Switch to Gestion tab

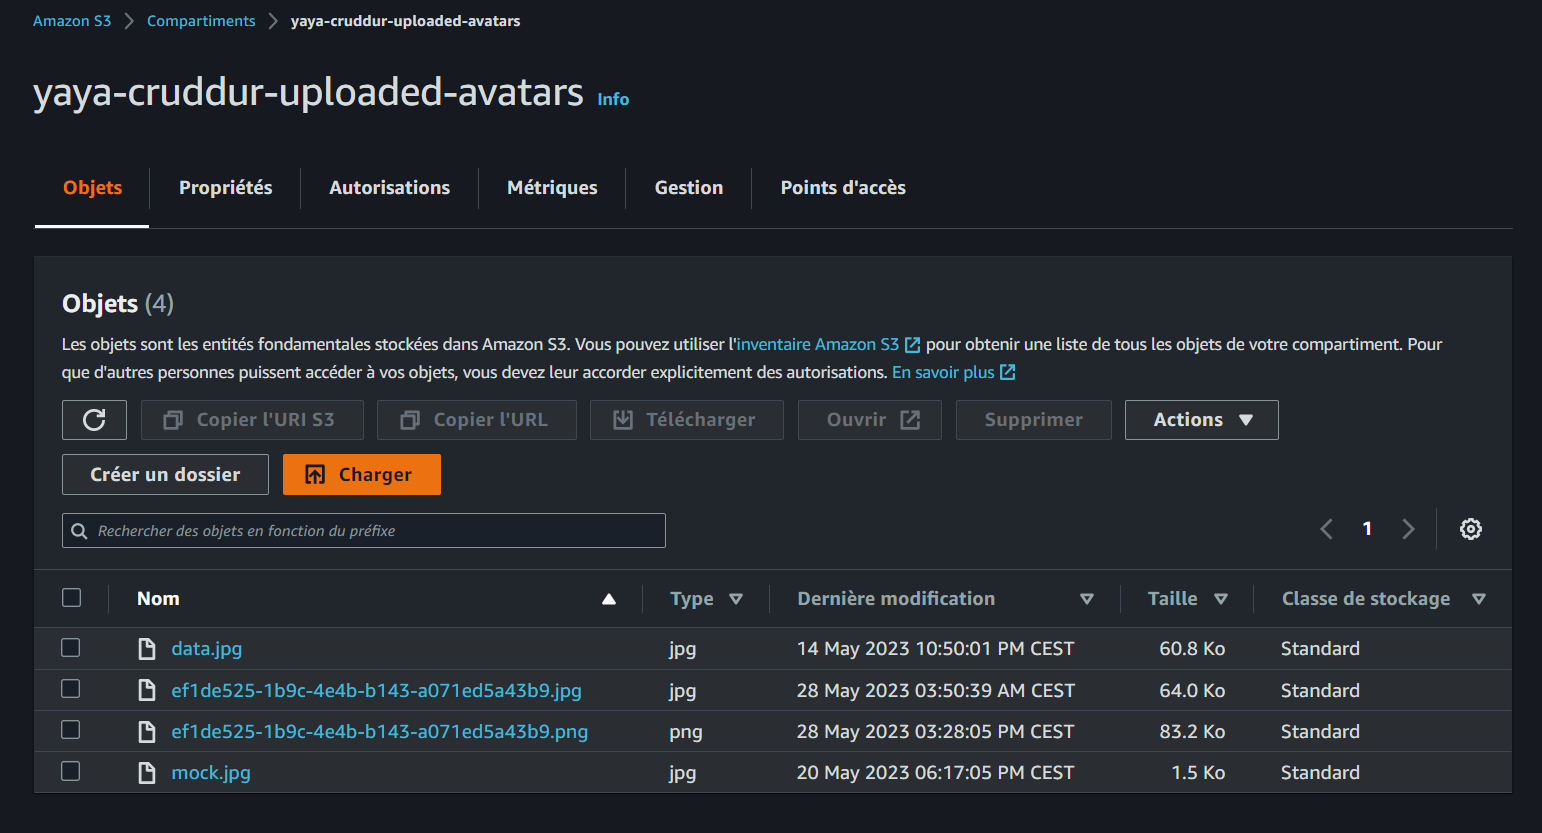[x=688, y=188]
